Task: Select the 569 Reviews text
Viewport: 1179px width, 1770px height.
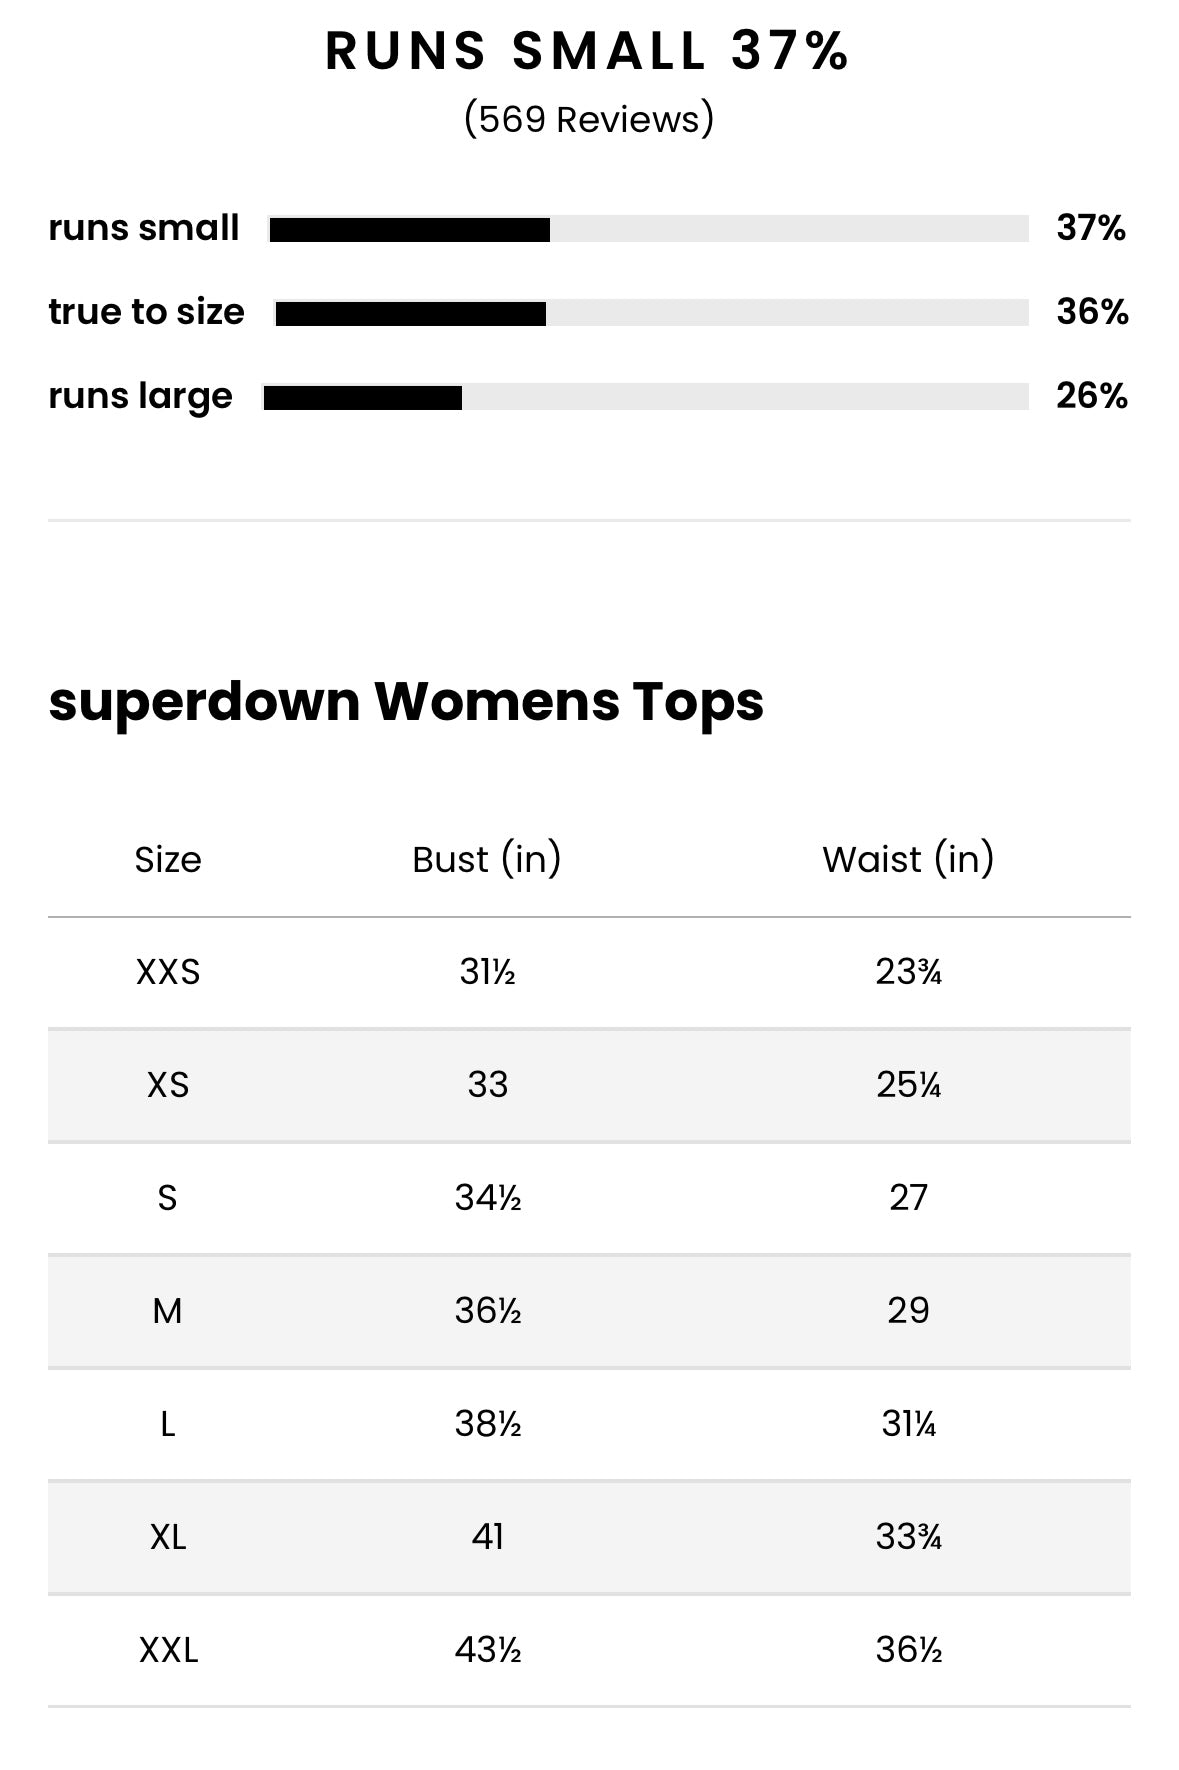Action: pos(589,119)
